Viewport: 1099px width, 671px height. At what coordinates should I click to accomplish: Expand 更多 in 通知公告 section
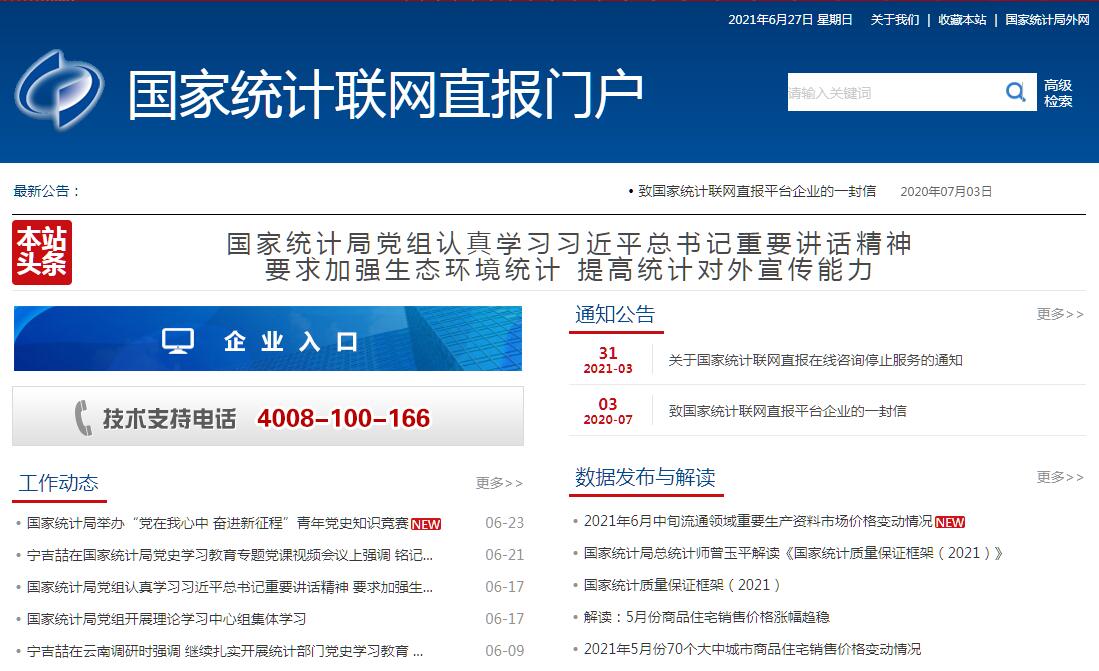point(1059,314)
